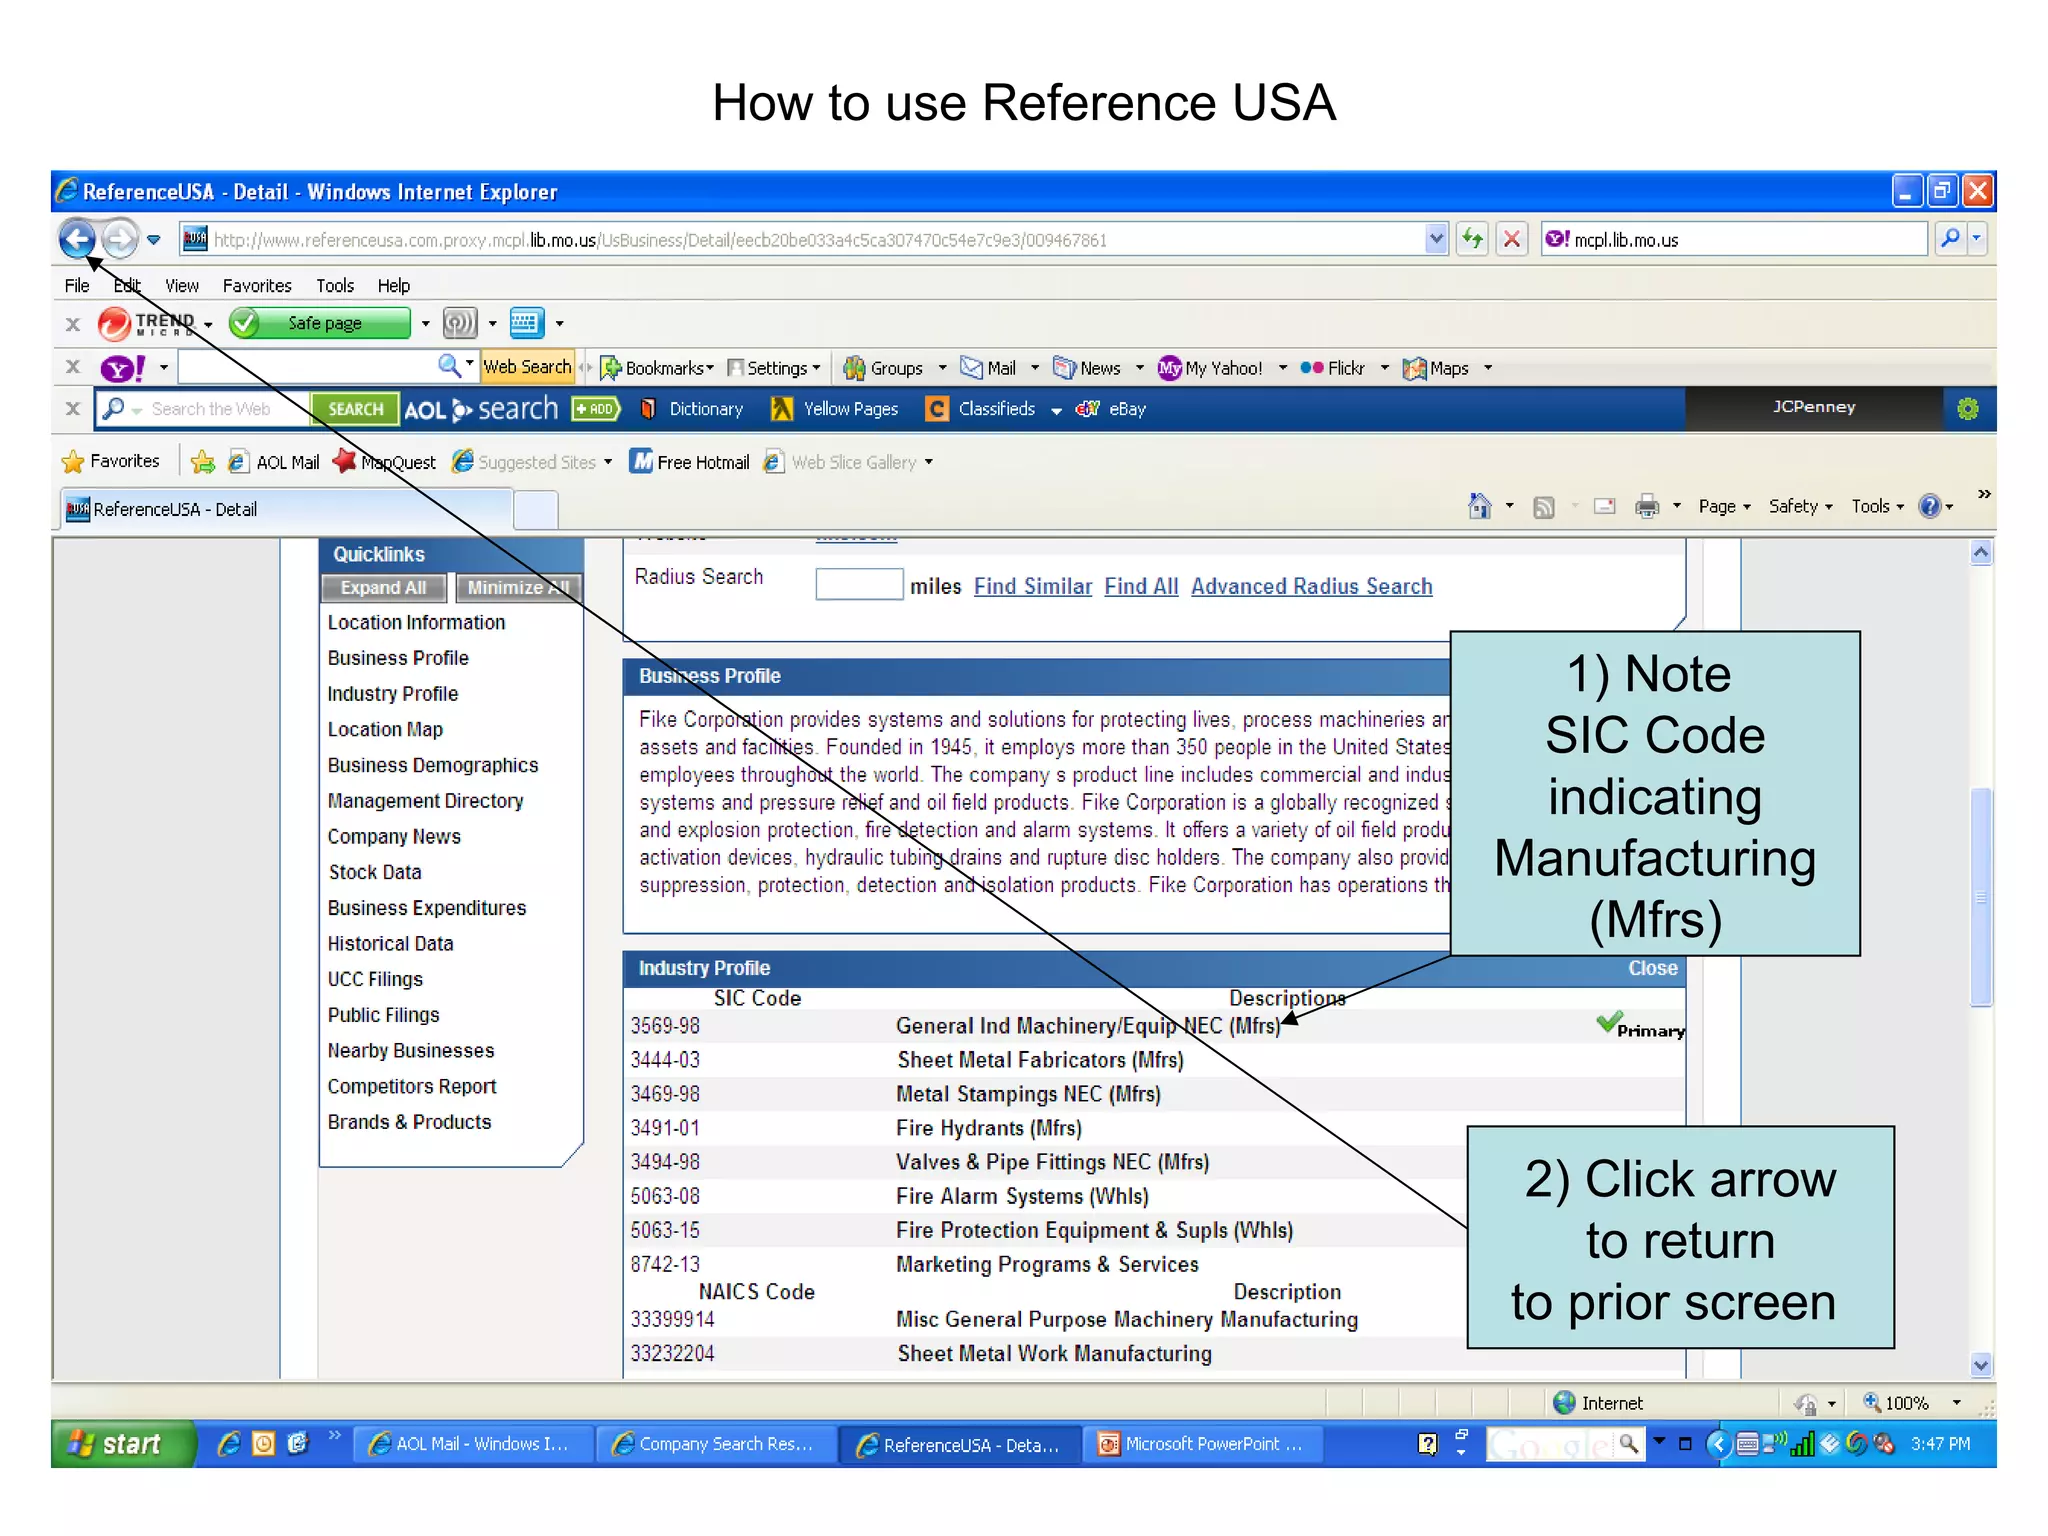Click the vertical scrollbar up arrow
Screen dimensions: 2048x1536
point(1980,552)
